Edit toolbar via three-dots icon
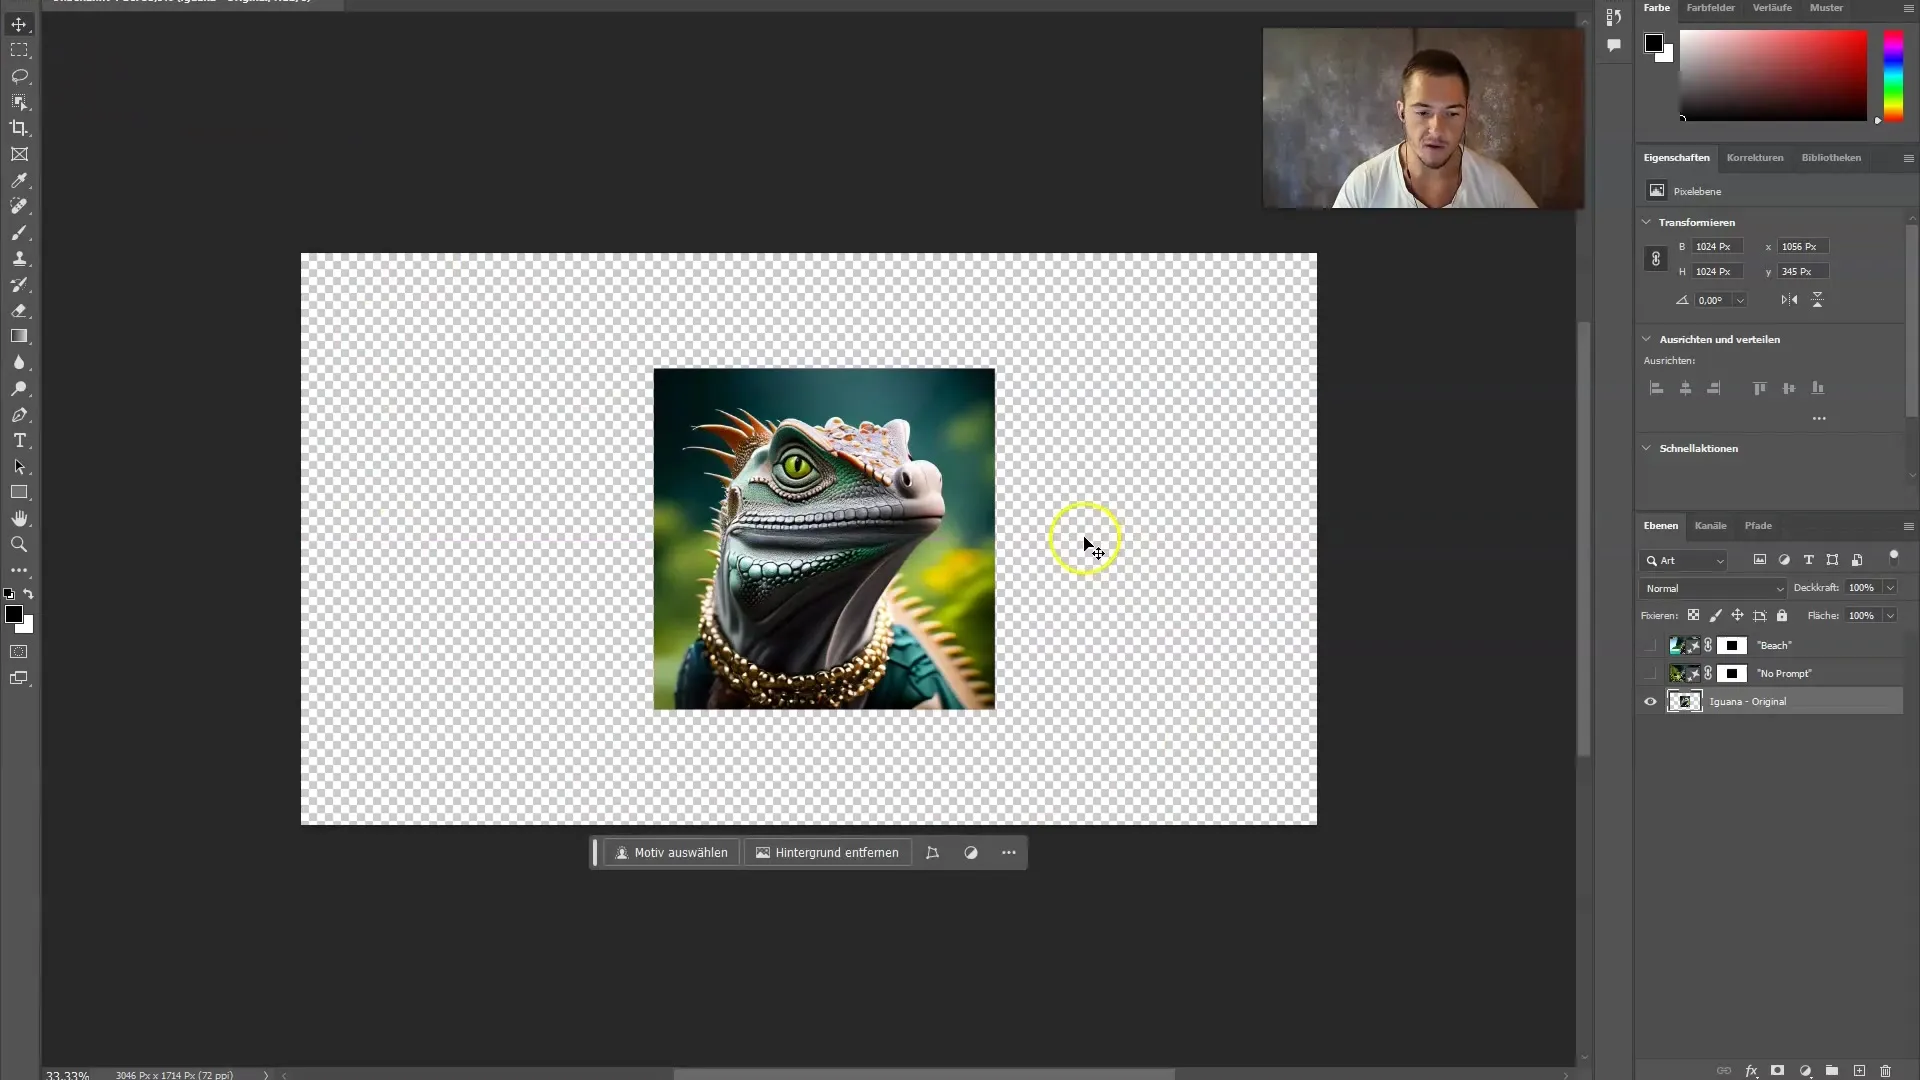 coord(19,570)
